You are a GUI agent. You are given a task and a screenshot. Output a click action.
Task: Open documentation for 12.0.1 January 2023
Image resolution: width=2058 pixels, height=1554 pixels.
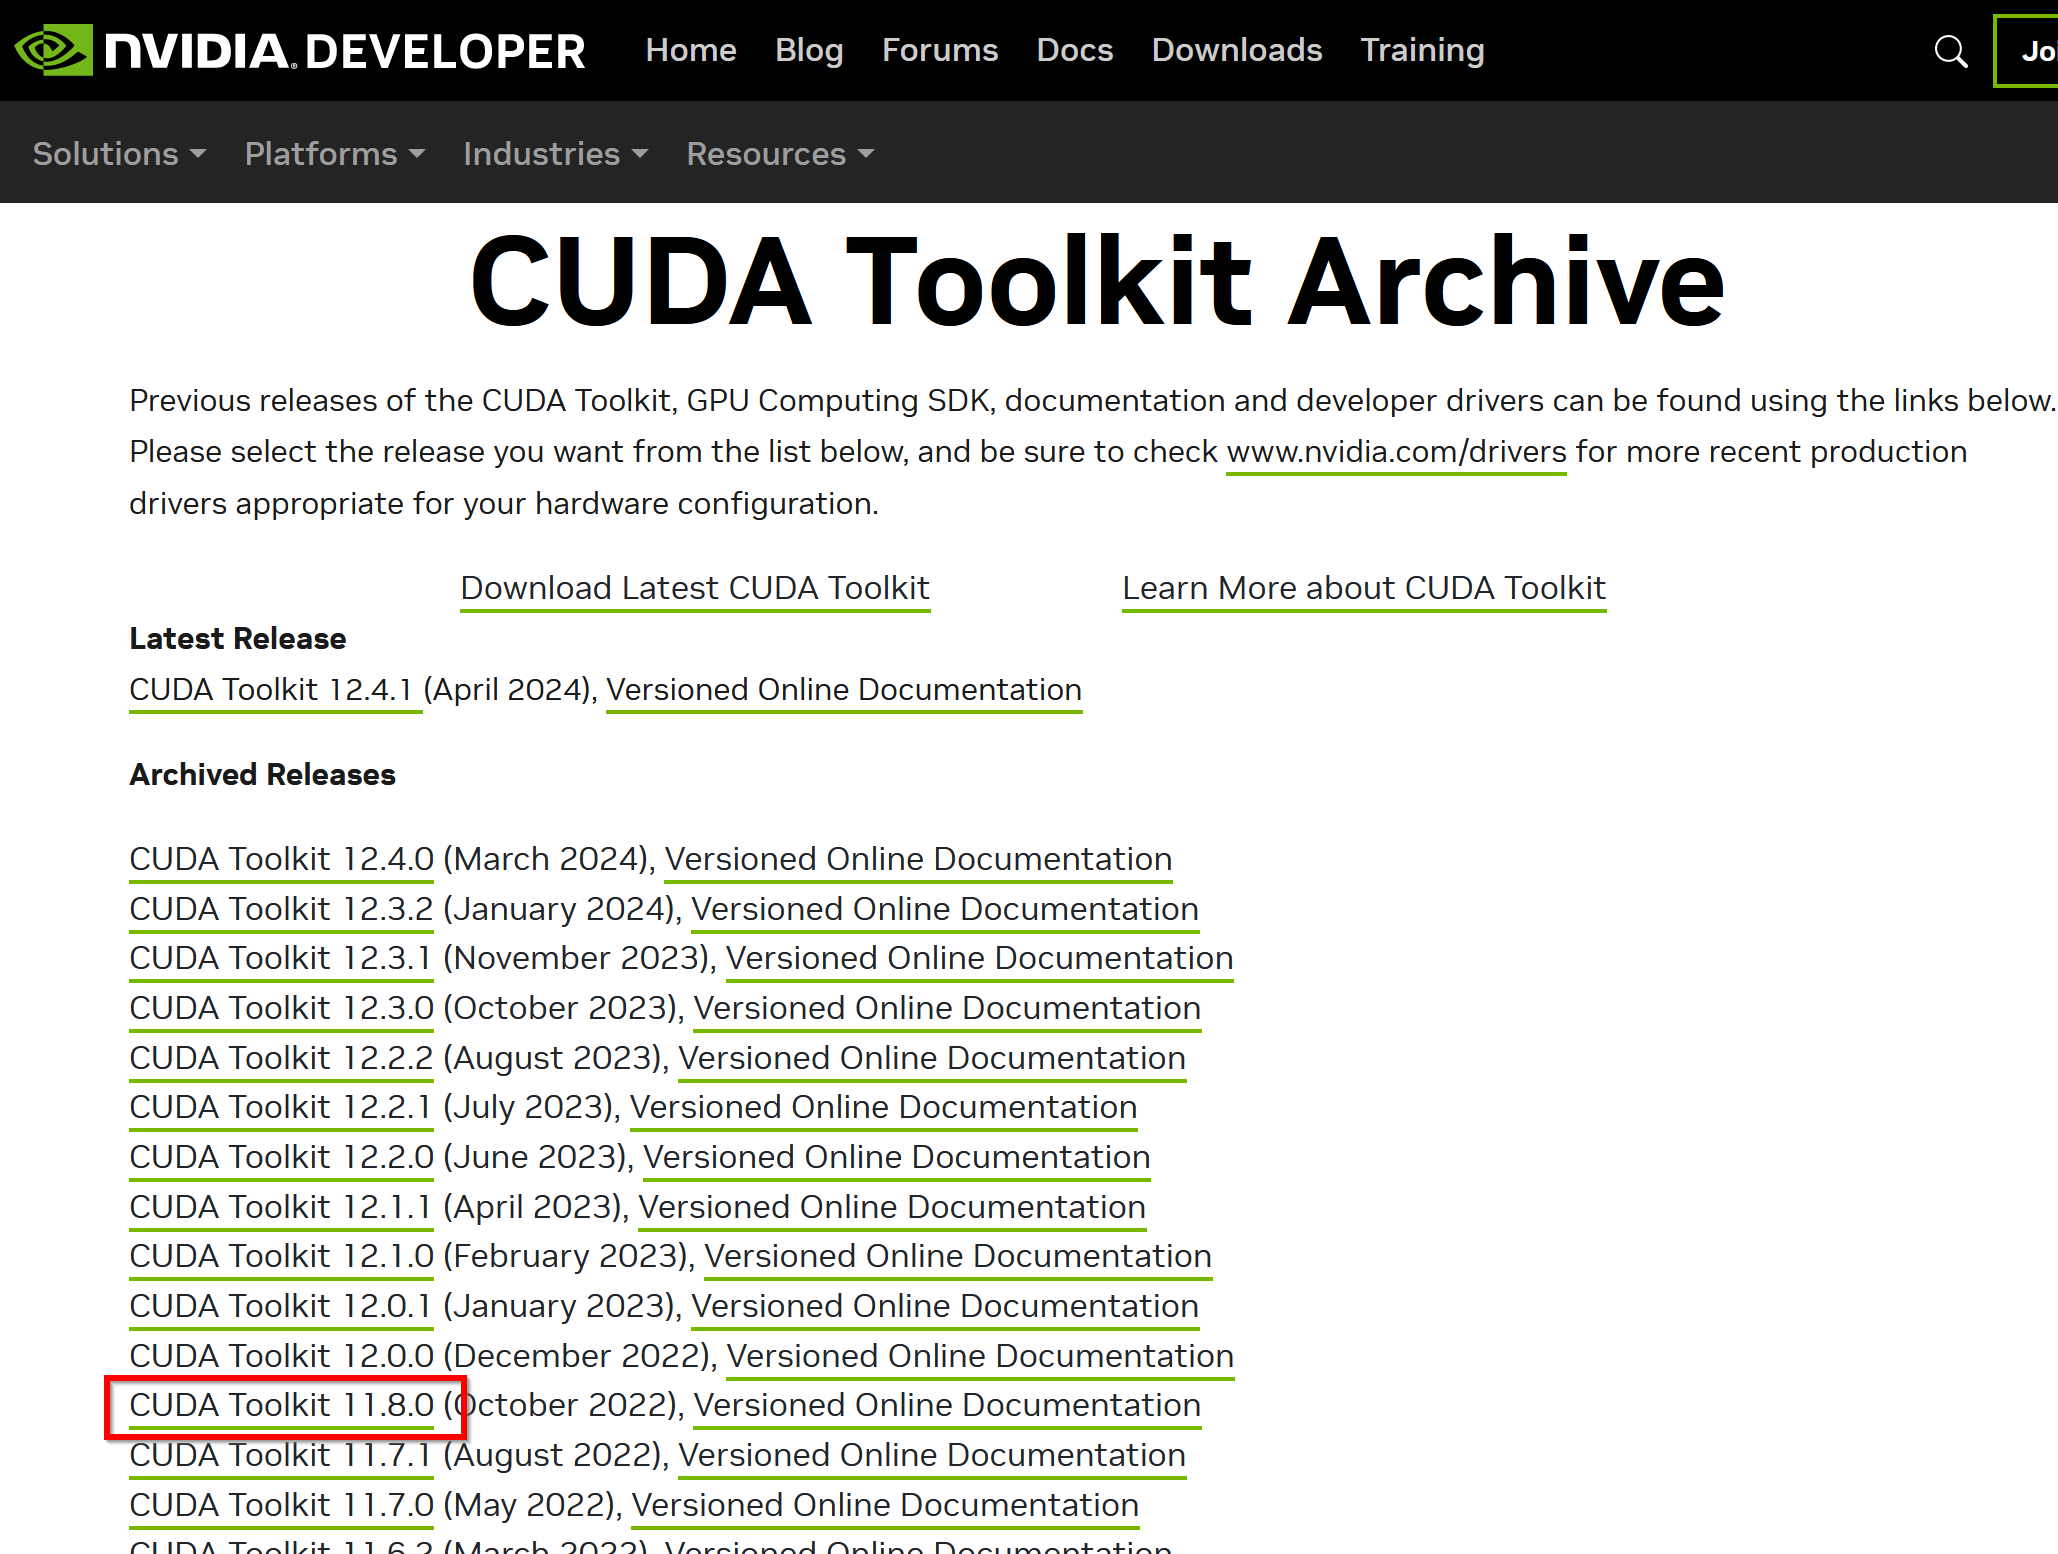point(945,1306)
